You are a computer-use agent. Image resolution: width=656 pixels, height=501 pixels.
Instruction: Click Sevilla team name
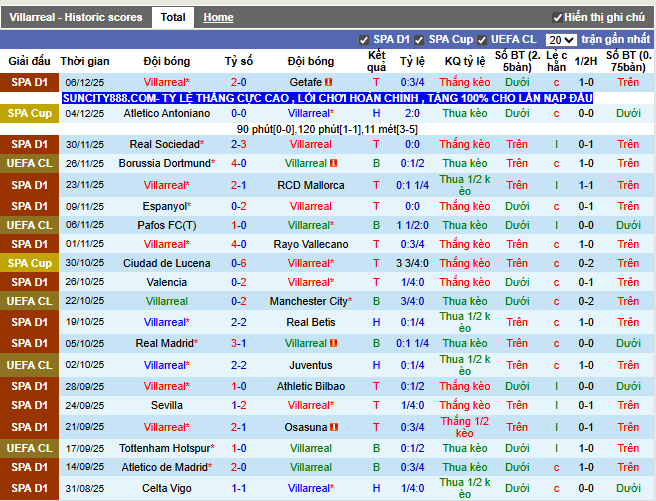click(x=167, y=406)
